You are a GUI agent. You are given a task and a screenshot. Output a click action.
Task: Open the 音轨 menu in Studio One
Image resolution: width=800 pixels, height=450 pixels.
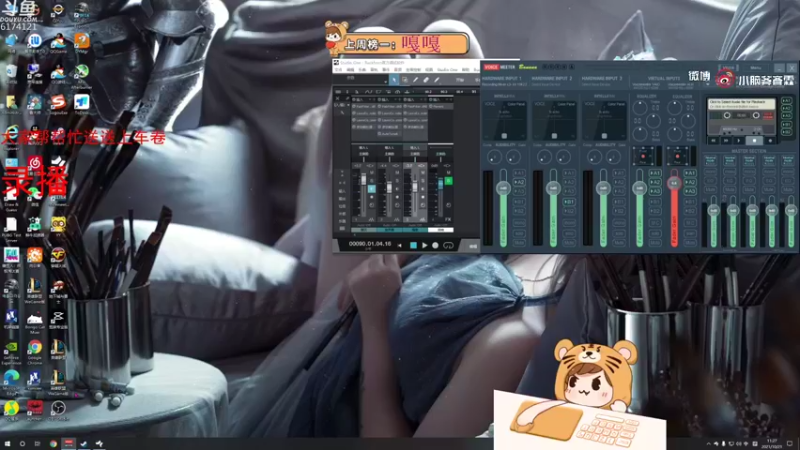(x=374, y=69)
